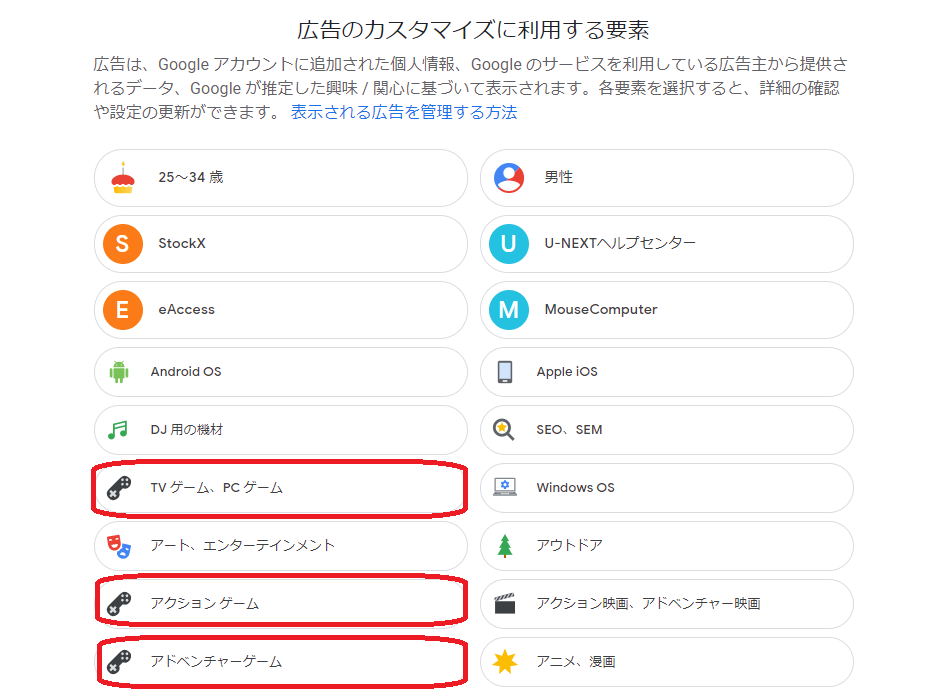Click the profile avatar icon beside 男性
Viewport: 936px width, 692px height.
pos(509,178)
